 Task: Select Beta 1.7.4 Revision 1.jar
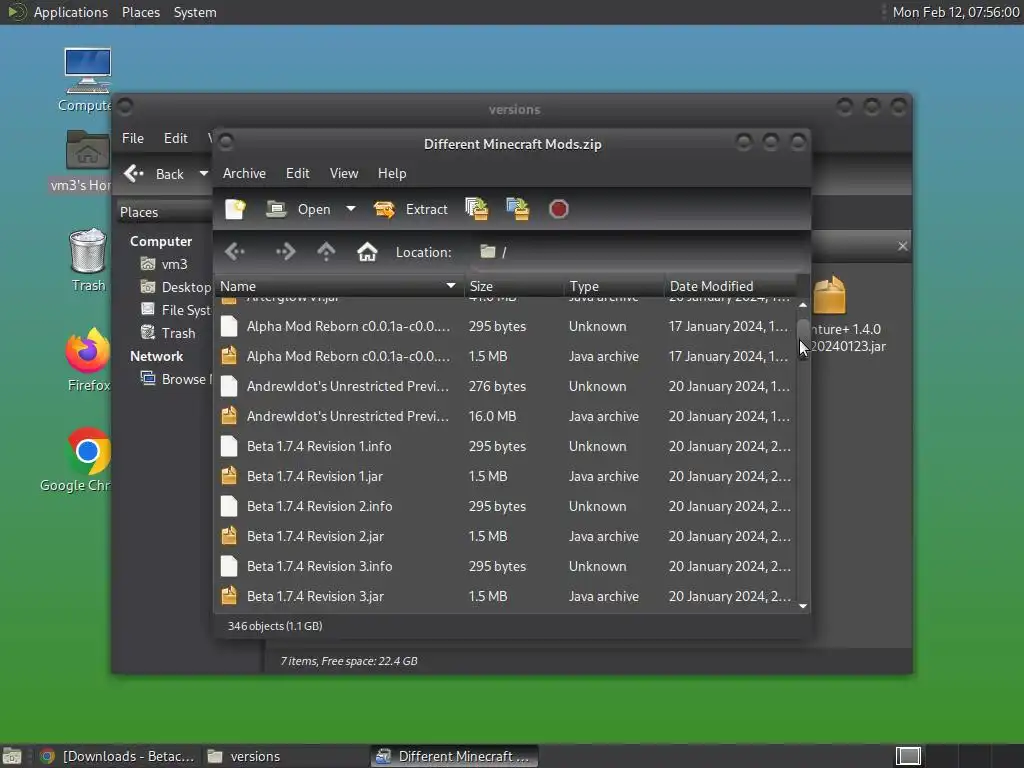pyautogui.click(x=505, y=476)
